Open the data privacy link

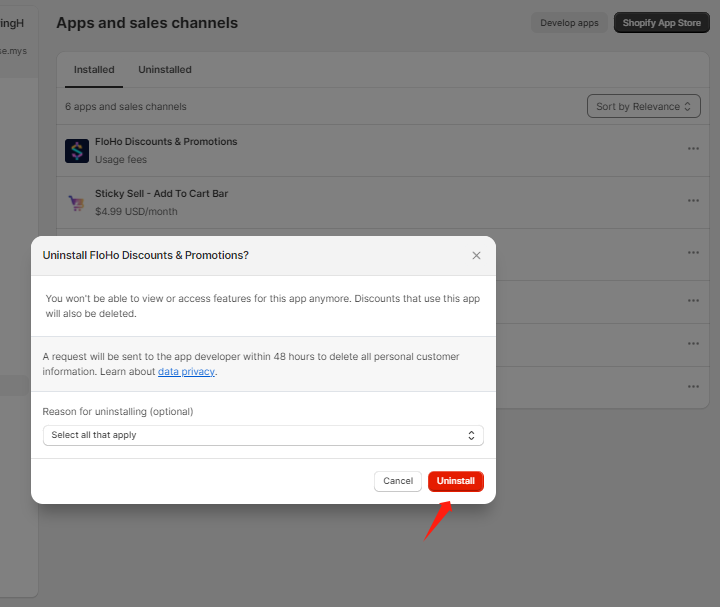point(186,372)
